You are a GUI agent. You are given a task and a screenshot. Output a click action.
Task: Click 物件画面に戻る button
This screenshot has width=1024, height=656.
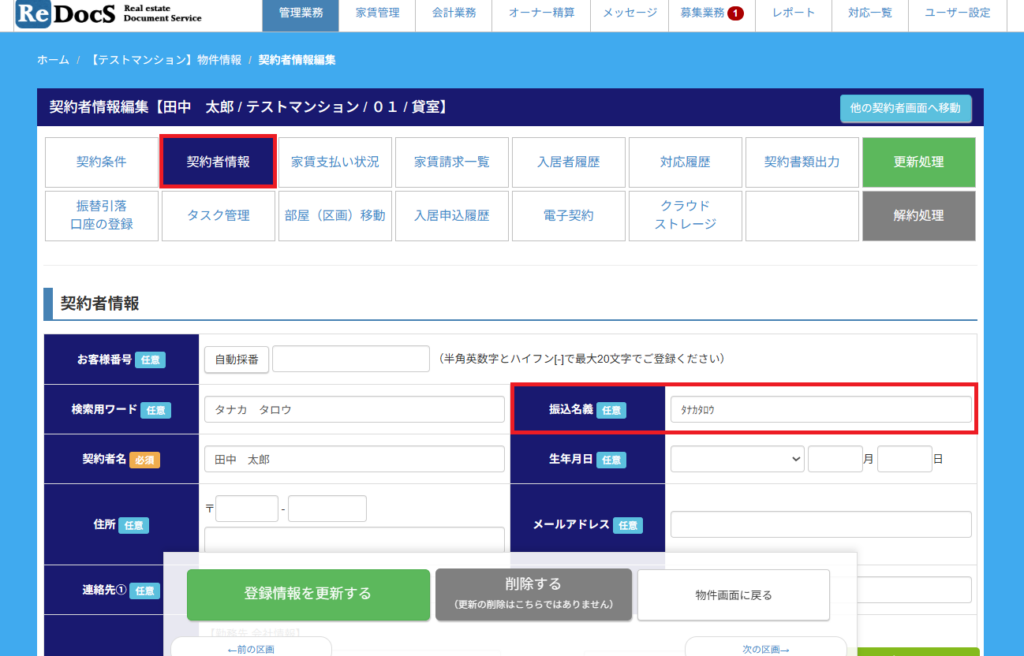(x=733, y=595)
